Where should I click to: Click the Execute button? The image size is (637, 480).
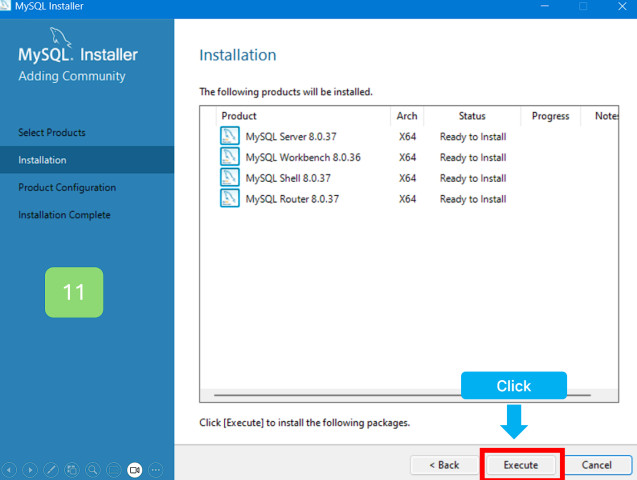pyautogui.click(x=521, y=465)
